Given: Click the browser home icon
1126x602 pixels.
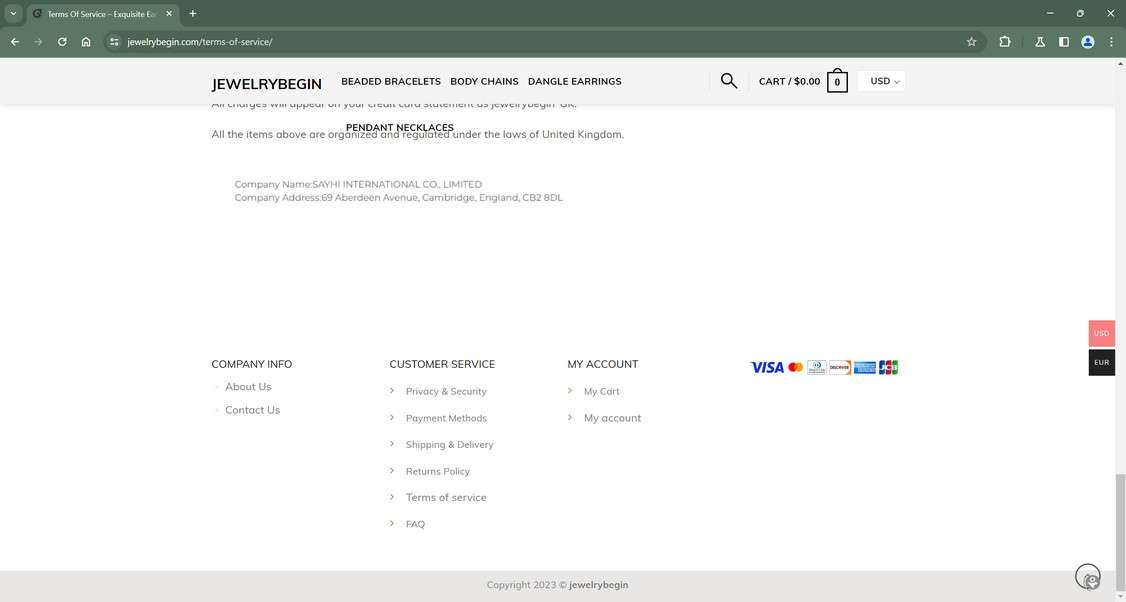Looking at the screenshot, I should [x=86, y=42].
